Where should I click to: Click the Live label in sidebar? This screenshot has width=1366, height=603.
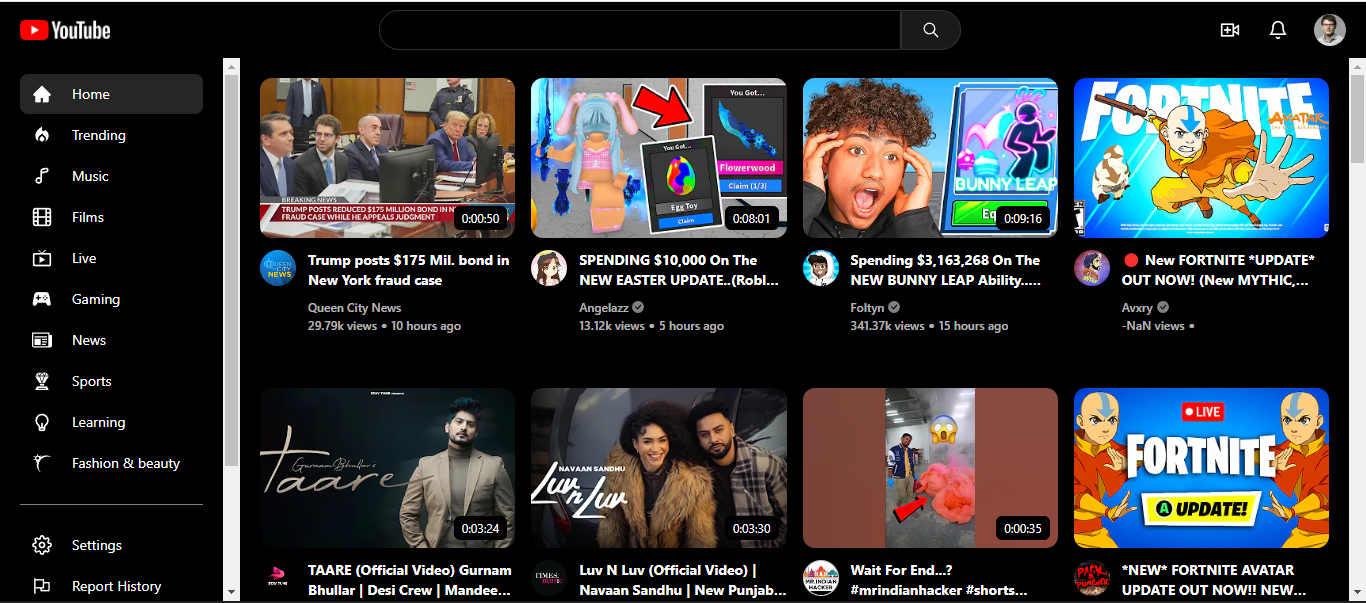point(84,258)
